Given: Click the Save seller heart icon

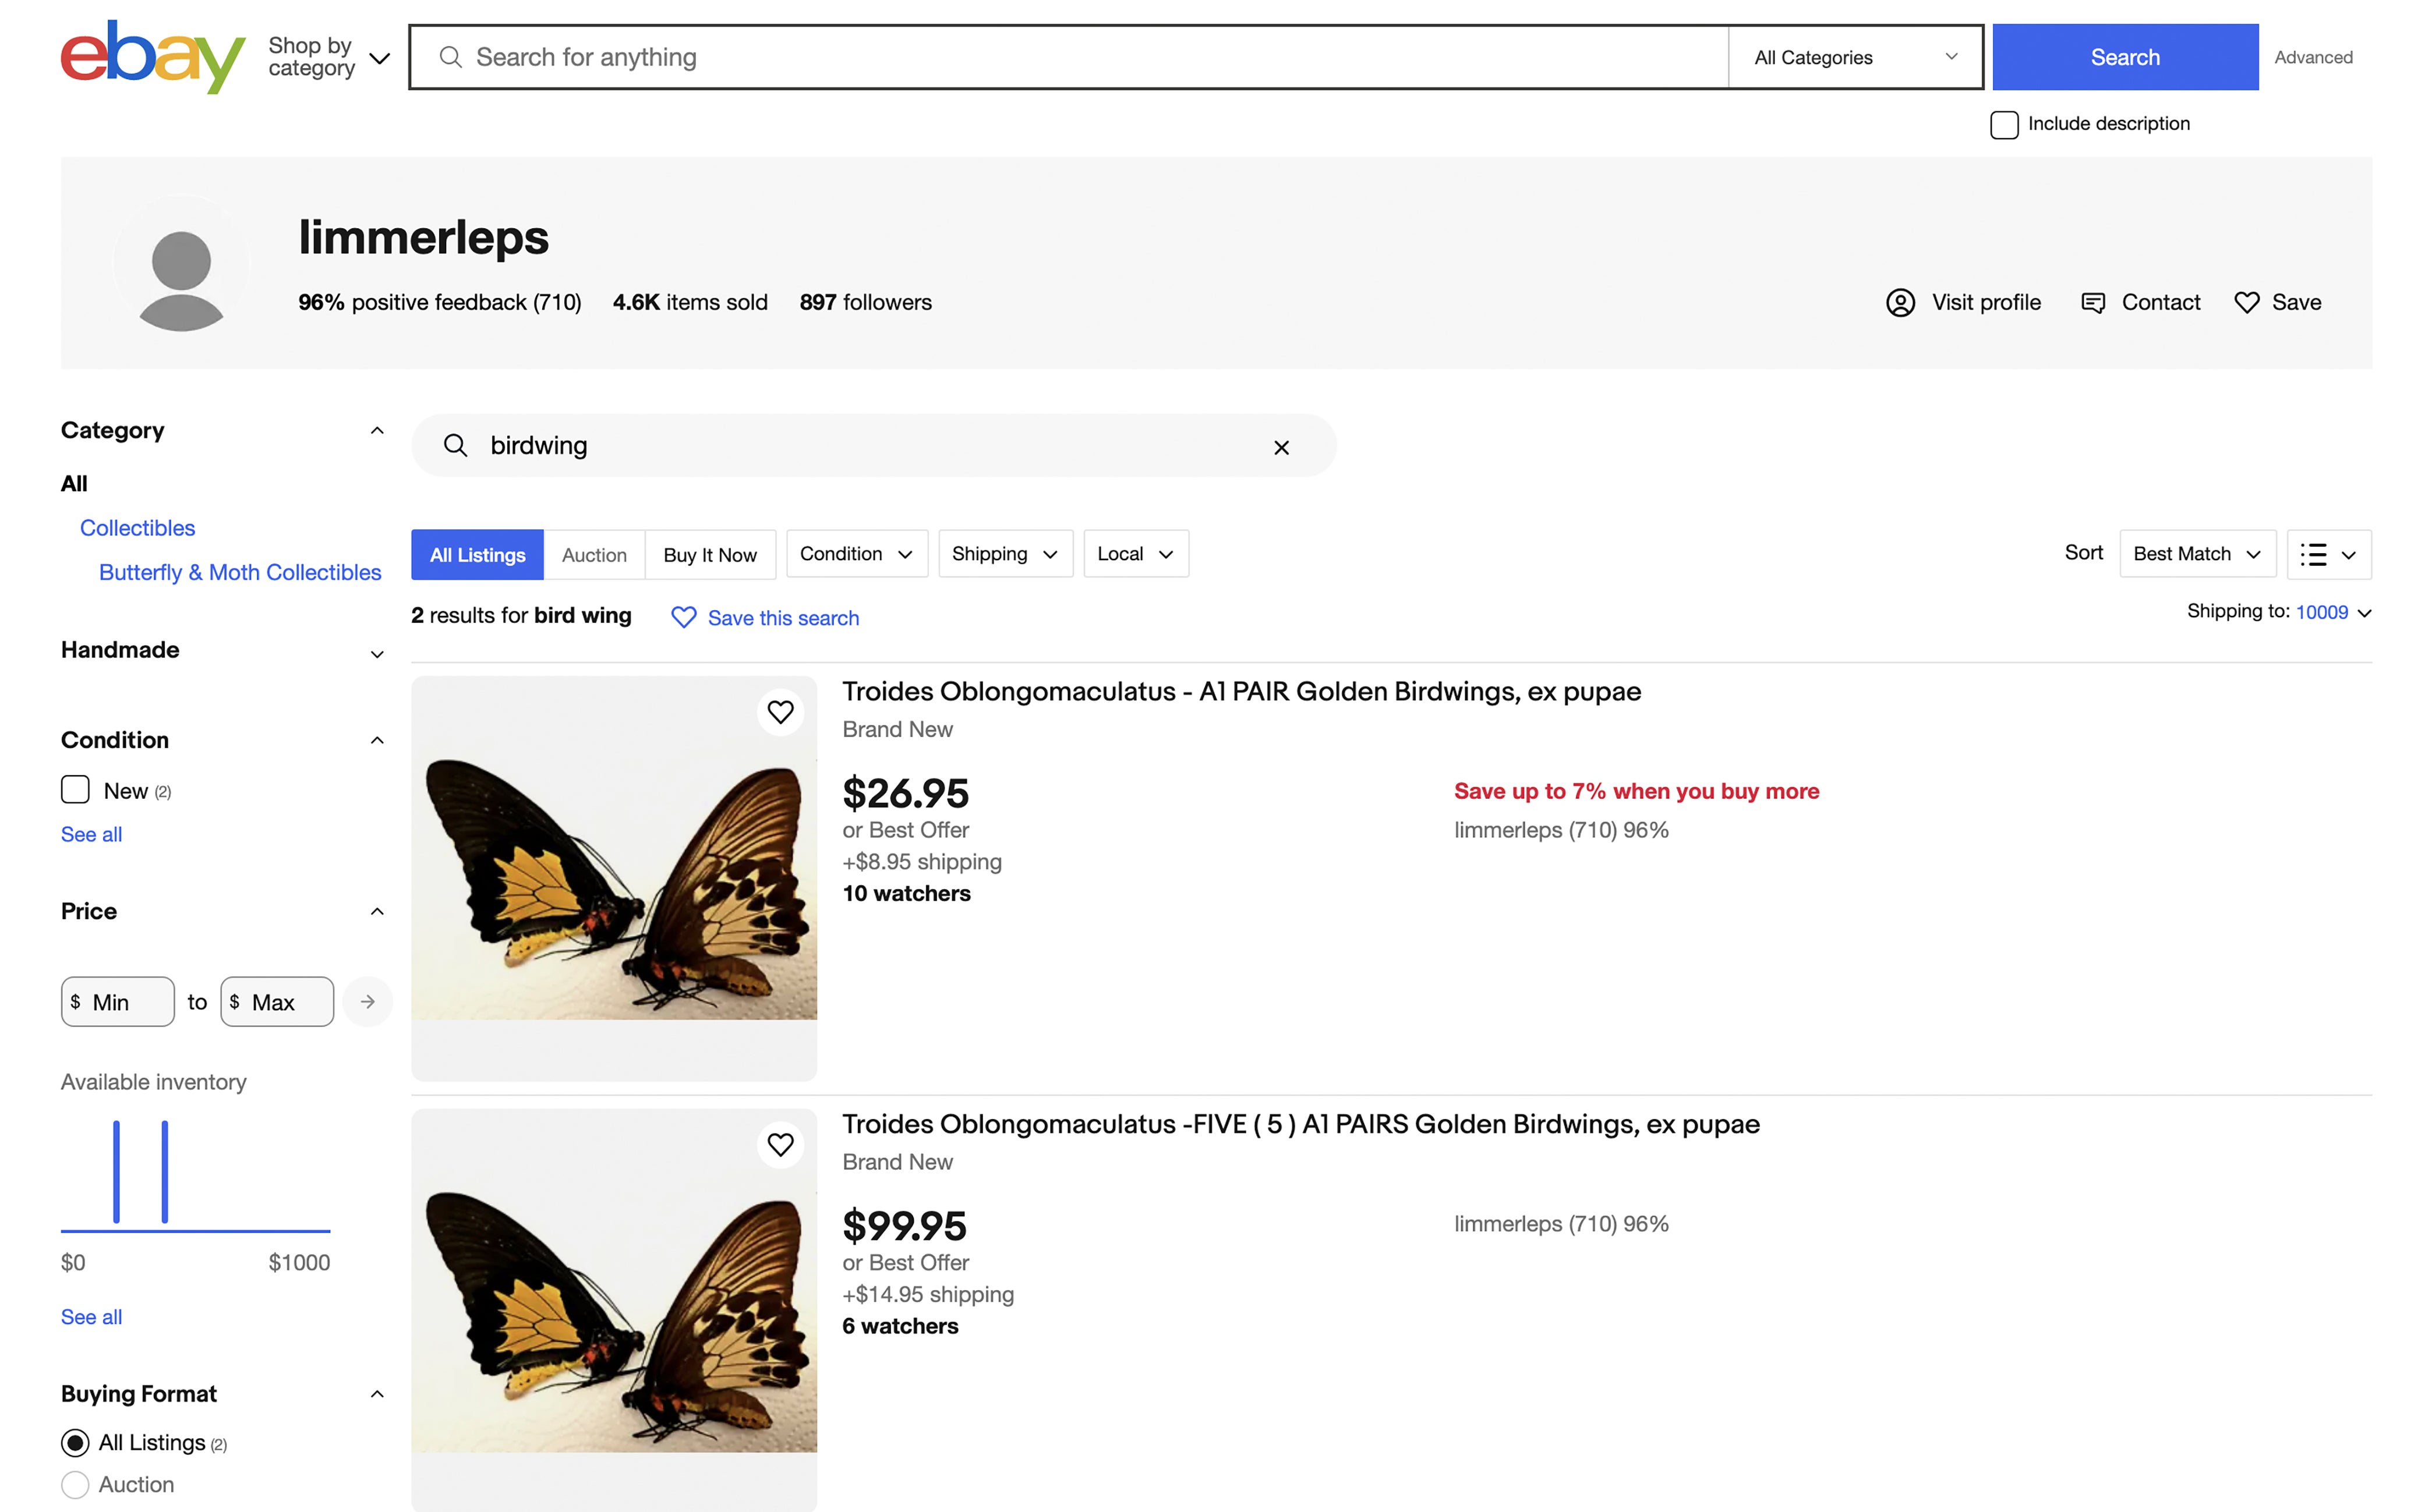Looking at the screenshot, I should [2246, 302].
